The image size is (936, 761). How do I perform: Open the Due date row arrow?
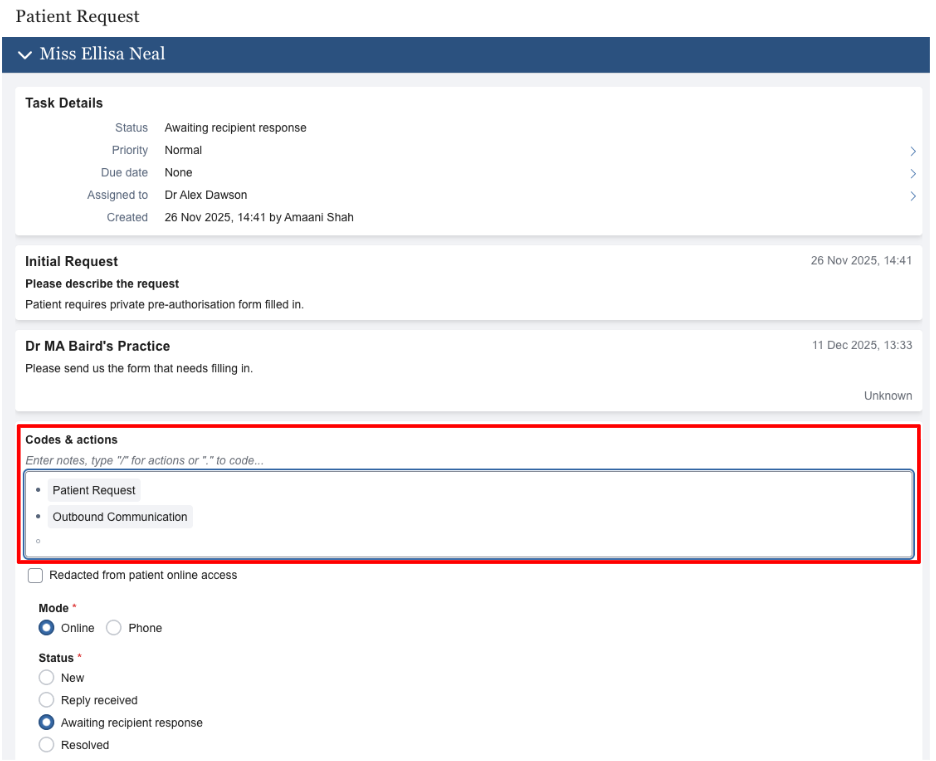point(912,173)
